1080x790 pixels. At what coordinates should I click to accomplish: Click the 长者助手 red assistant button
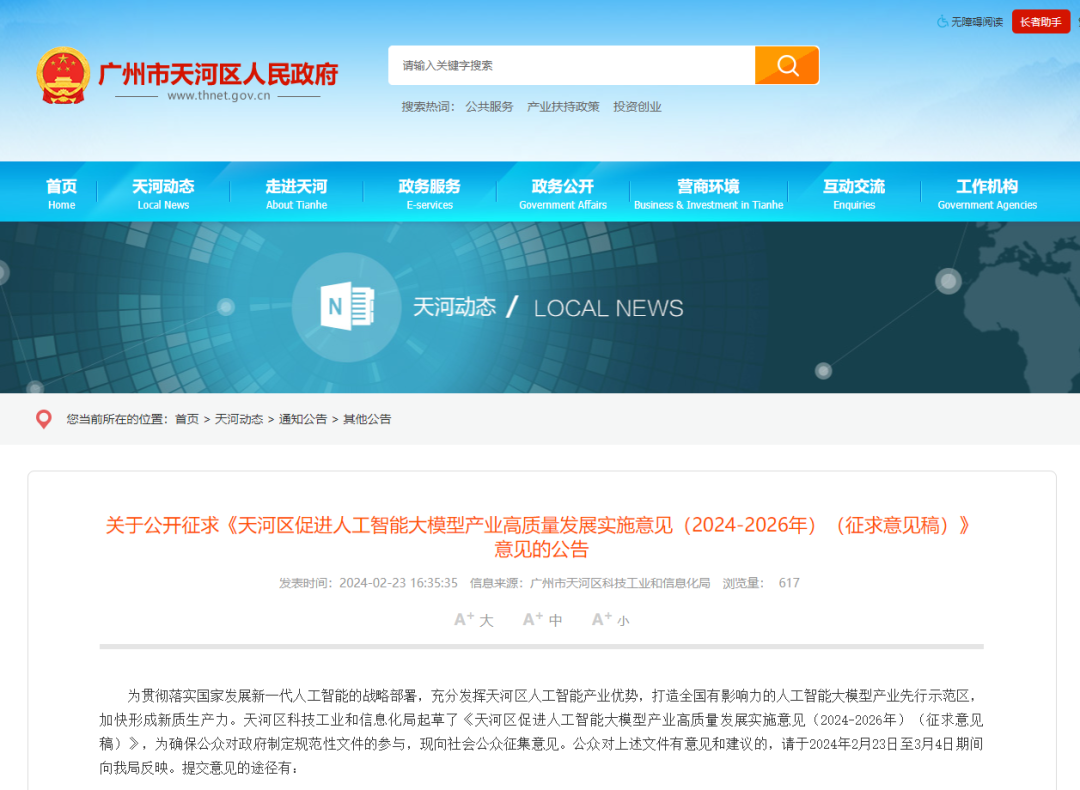[1040, 20]
